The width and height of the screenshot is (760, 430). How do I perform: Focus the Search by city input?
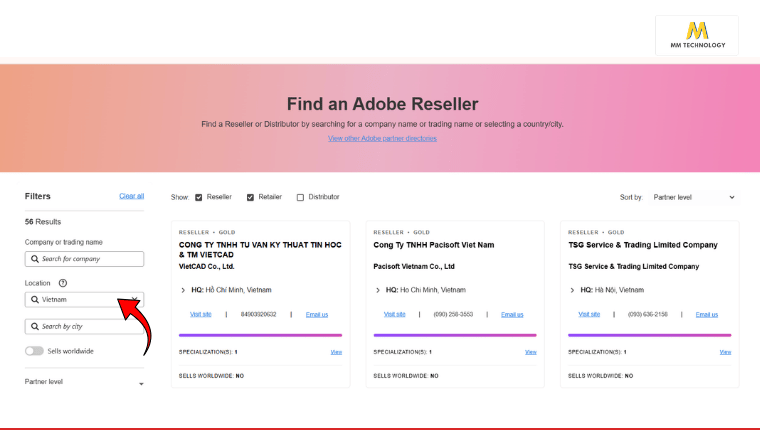(84, 326)
